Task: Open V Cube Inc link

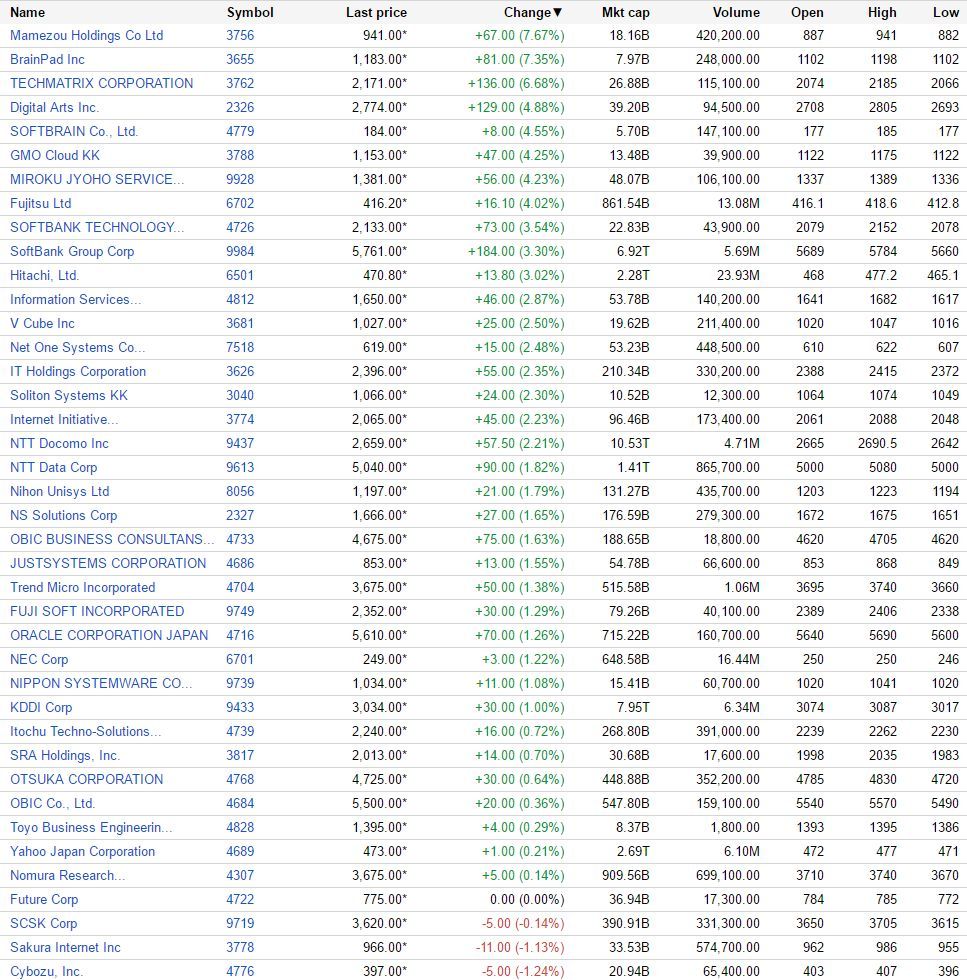Action: 42,323
